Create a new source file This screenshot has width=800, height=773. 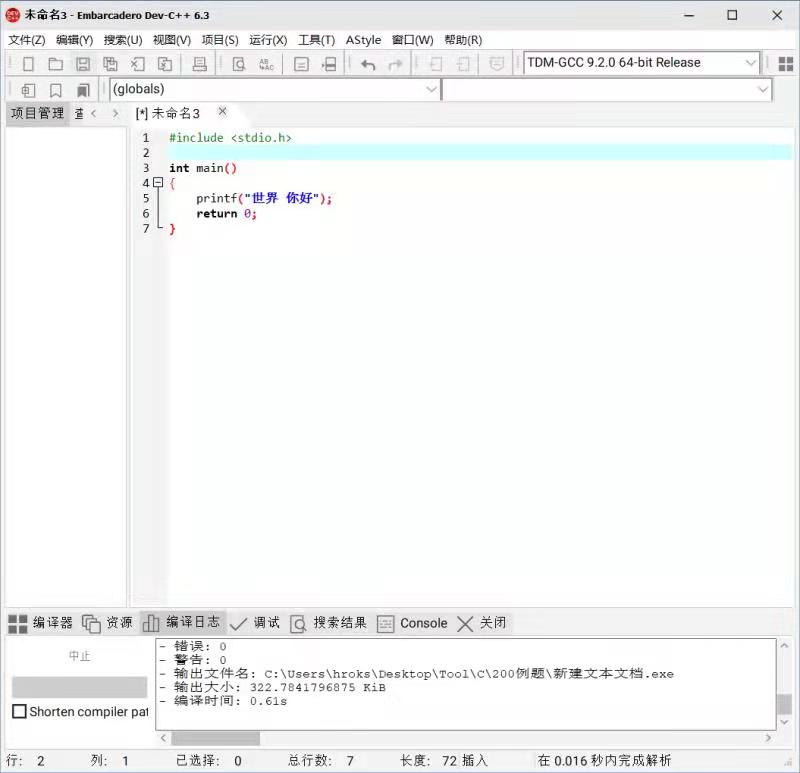coord(28,63)
